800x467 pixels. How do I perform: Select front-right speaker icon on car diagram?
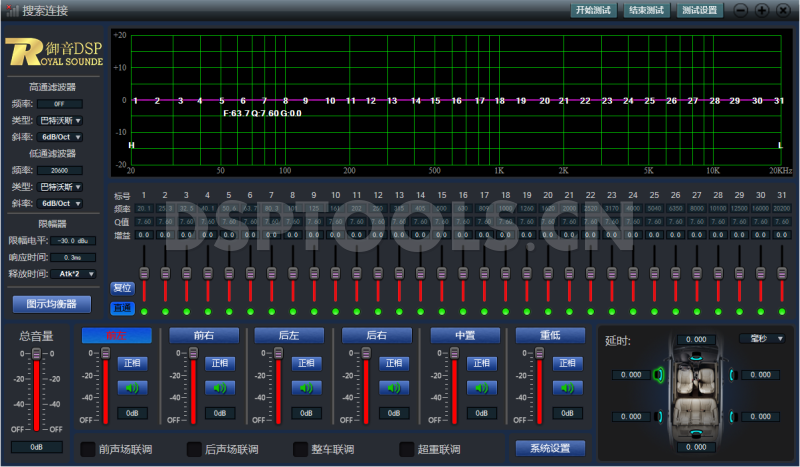tap(733, 375)
